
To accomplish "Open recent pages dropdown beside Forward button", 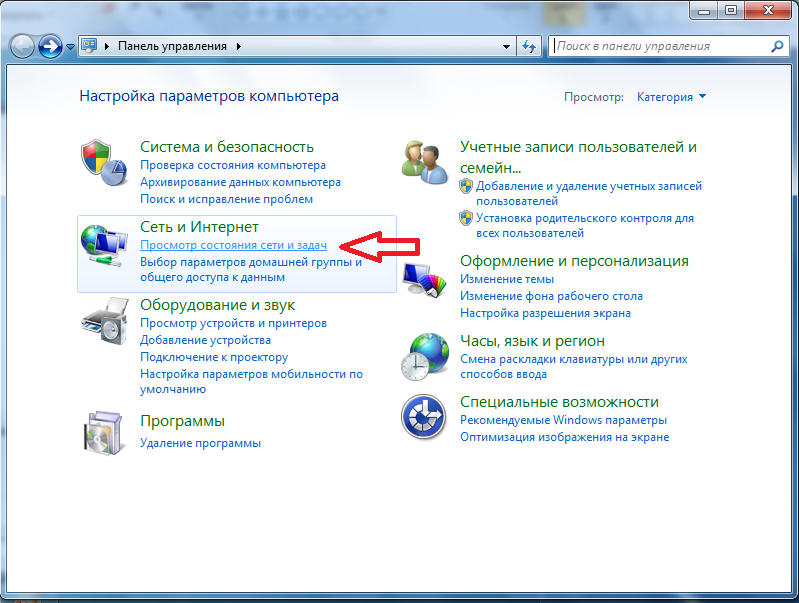I will click(x=70, y=47).
